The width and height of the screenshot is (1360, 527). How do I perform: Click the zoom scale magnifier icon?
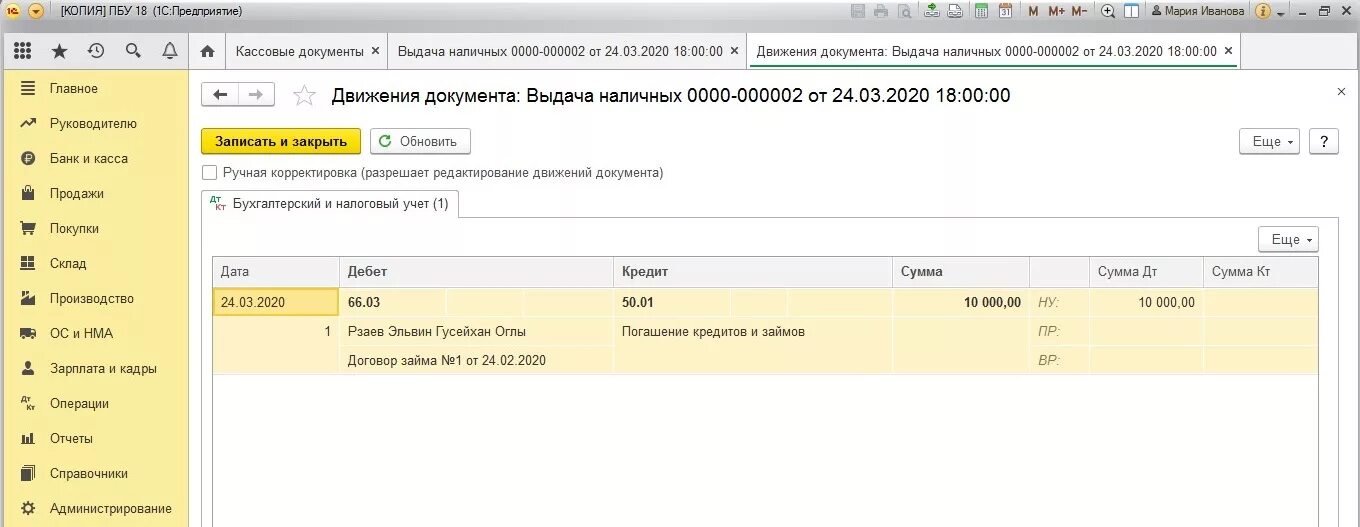[x=1108, y=11]
